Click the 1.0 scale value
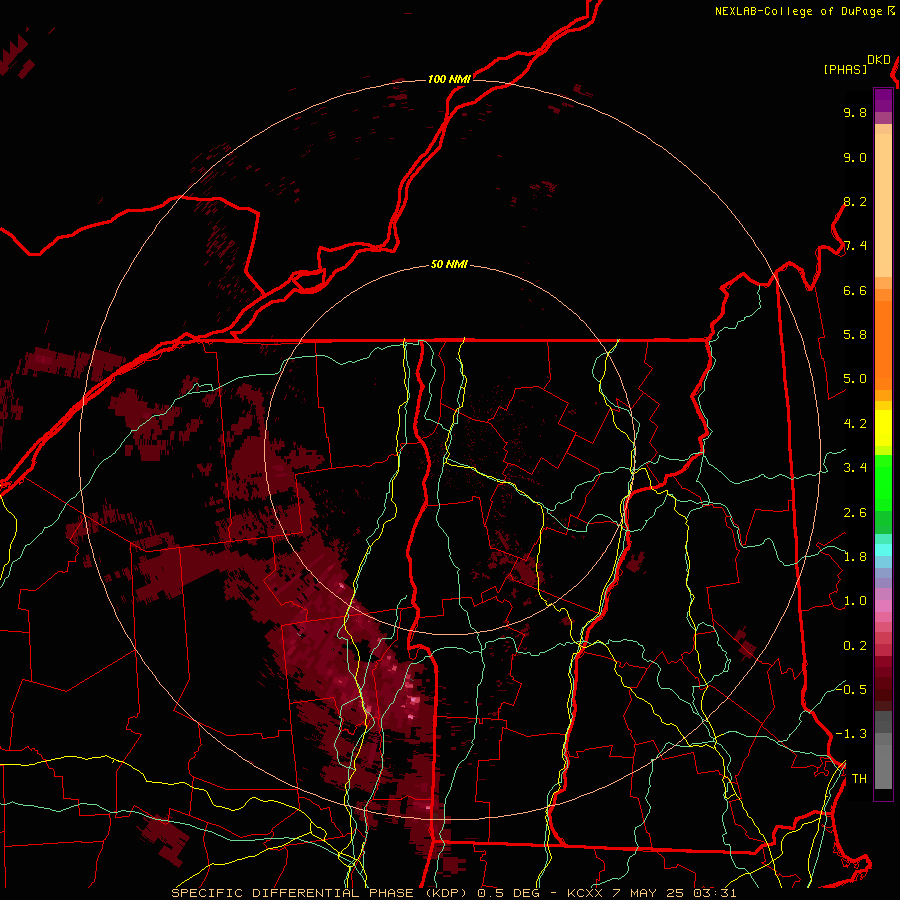 (855, 601)
